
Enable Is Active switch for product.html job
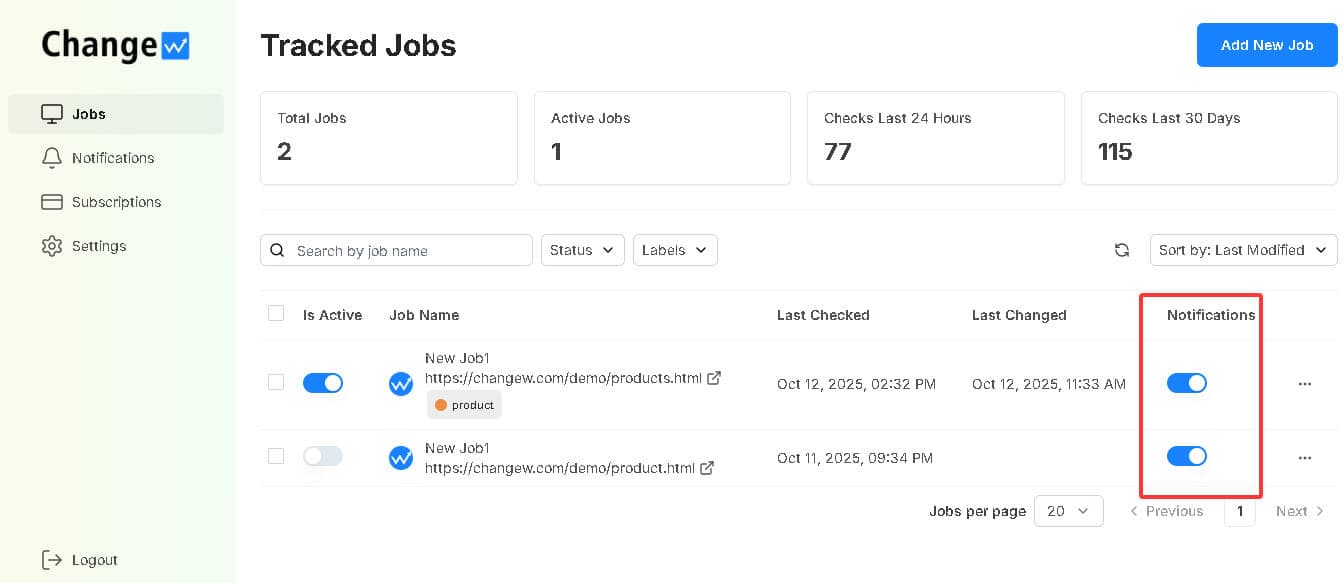323,456
